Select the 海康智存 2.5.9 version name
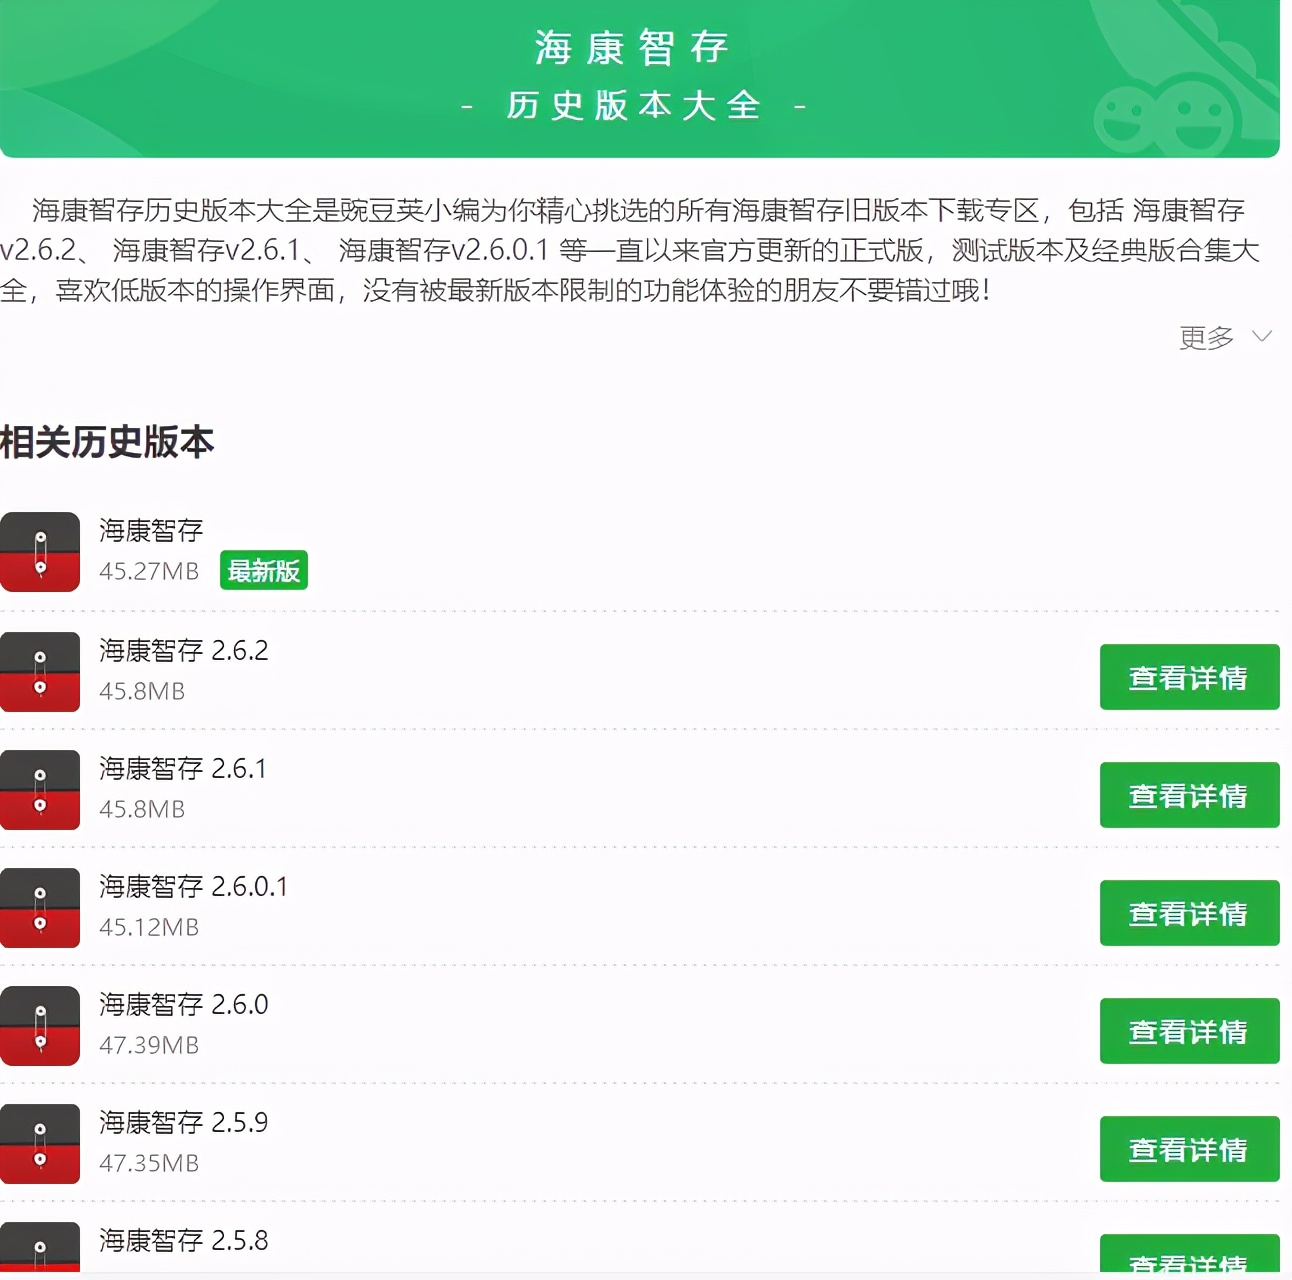1292x1280 pixels. click(183, 1122)
